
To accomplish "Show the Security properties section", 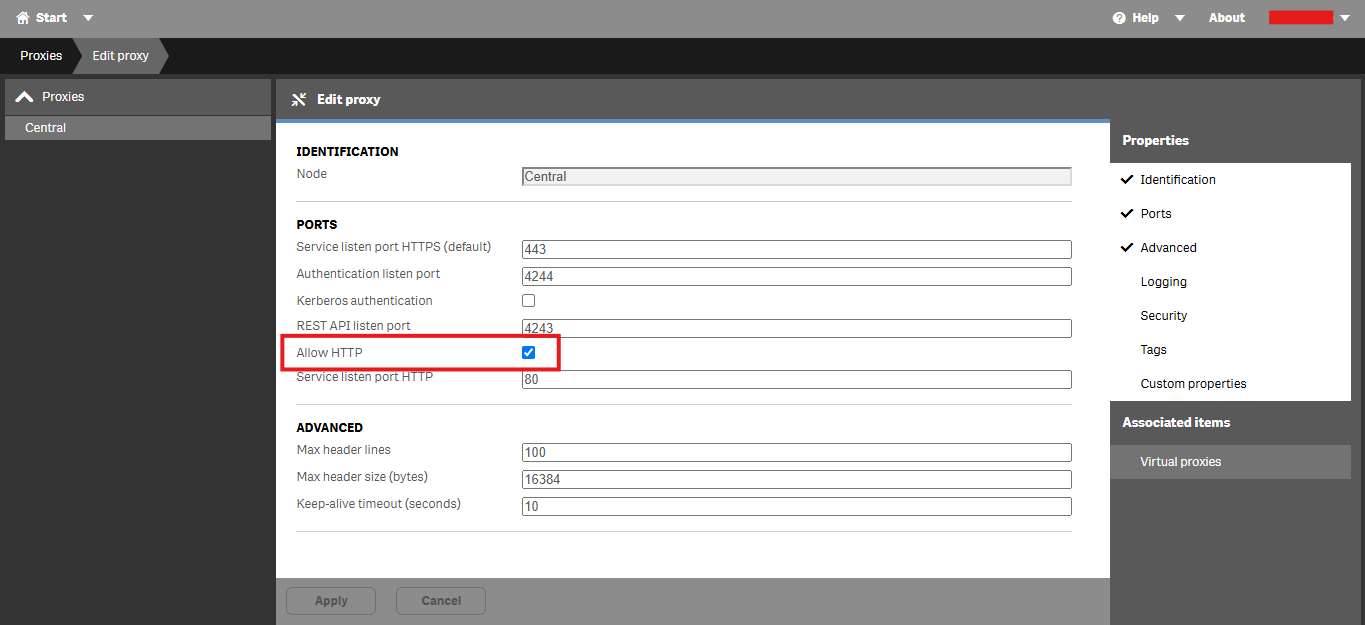I will [1163, 316].
